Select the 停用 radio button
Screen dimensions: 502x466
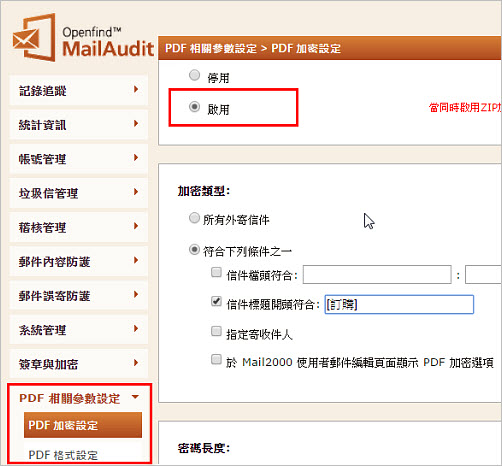coord(194,75)
